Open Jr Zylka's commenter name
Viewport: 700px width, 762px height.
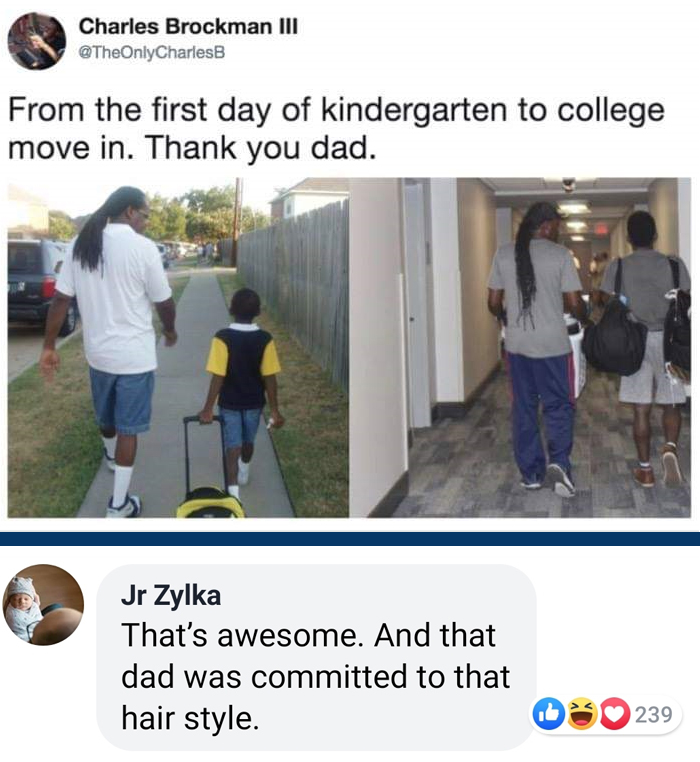pyautogui.click(x=171, y=595)
